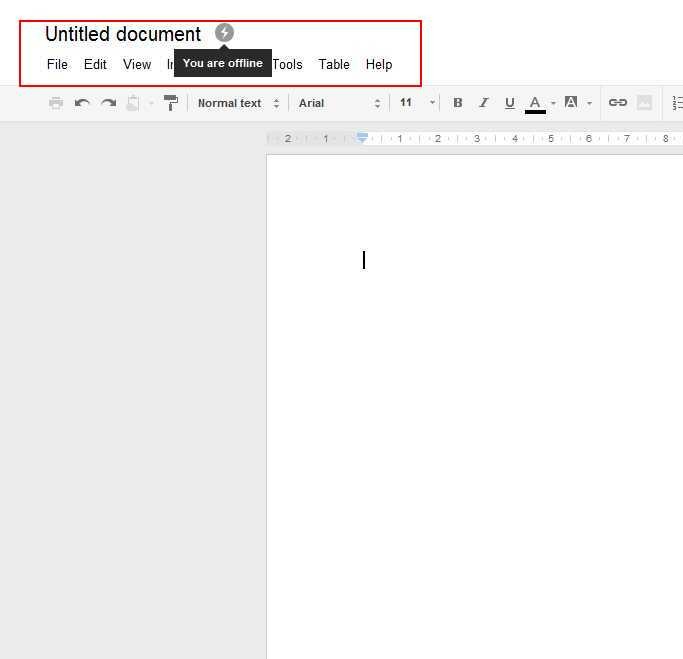Viewport: 683px width, 659px height.
Task: Rename the Untitled document title
Action: click(123, 34)
